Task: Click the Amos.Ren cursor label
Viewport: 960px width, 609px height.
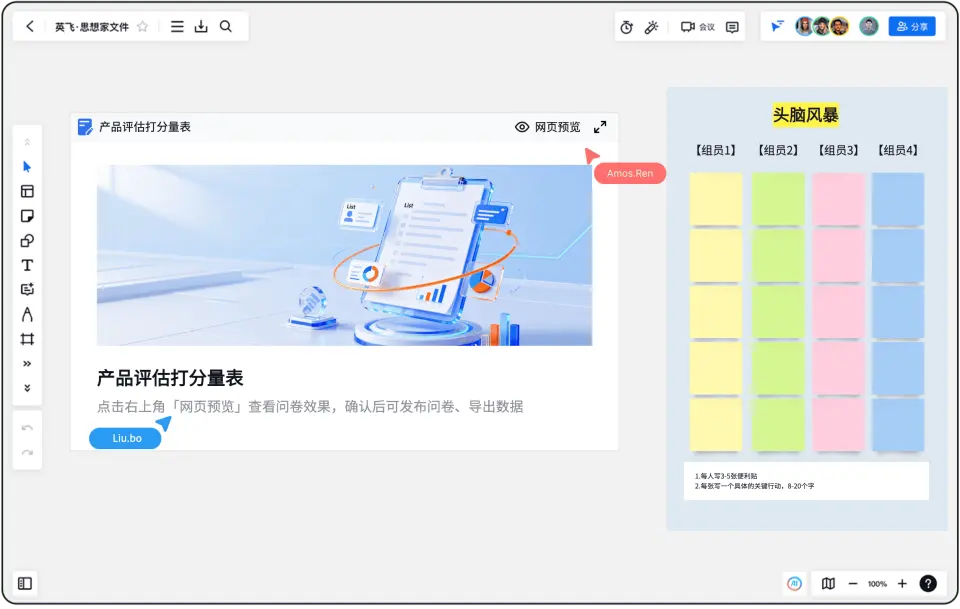Action: 629,173
